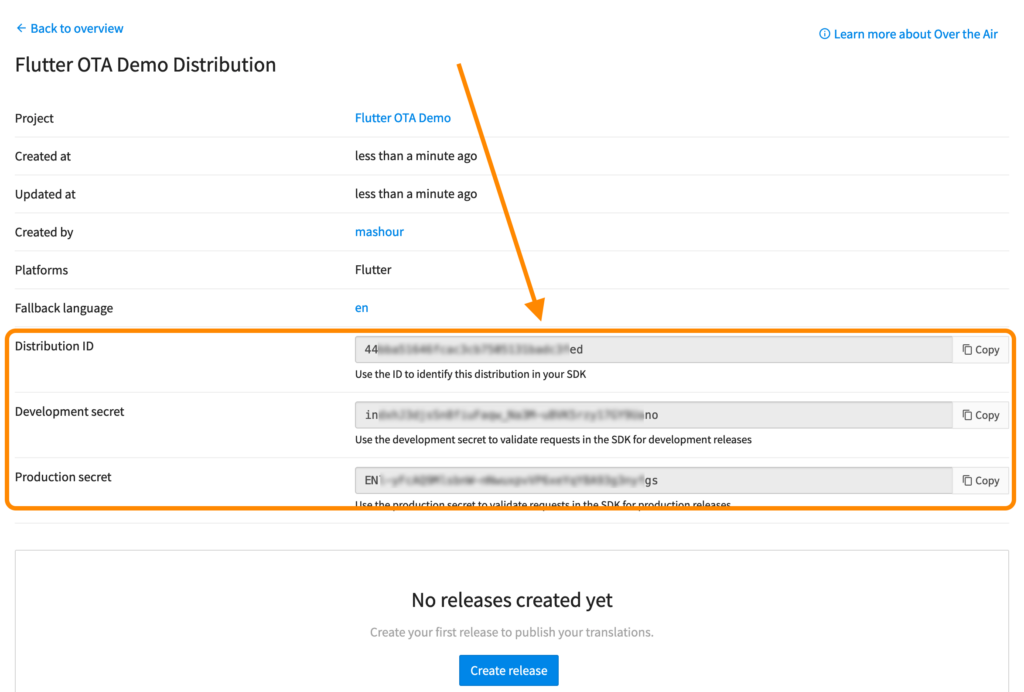The image size is (1024, 692).
Task: Click the development secret help text
Action: point(553,439)
